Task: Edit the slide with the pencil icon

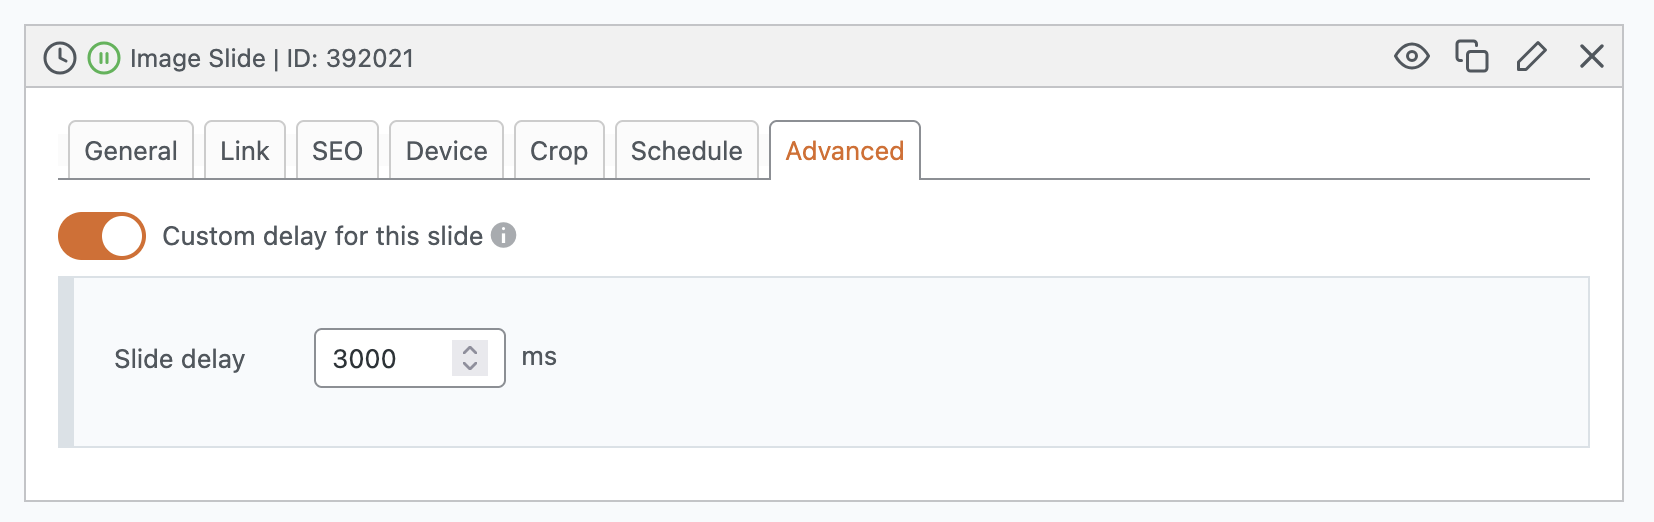Action: click(1531, 56)
